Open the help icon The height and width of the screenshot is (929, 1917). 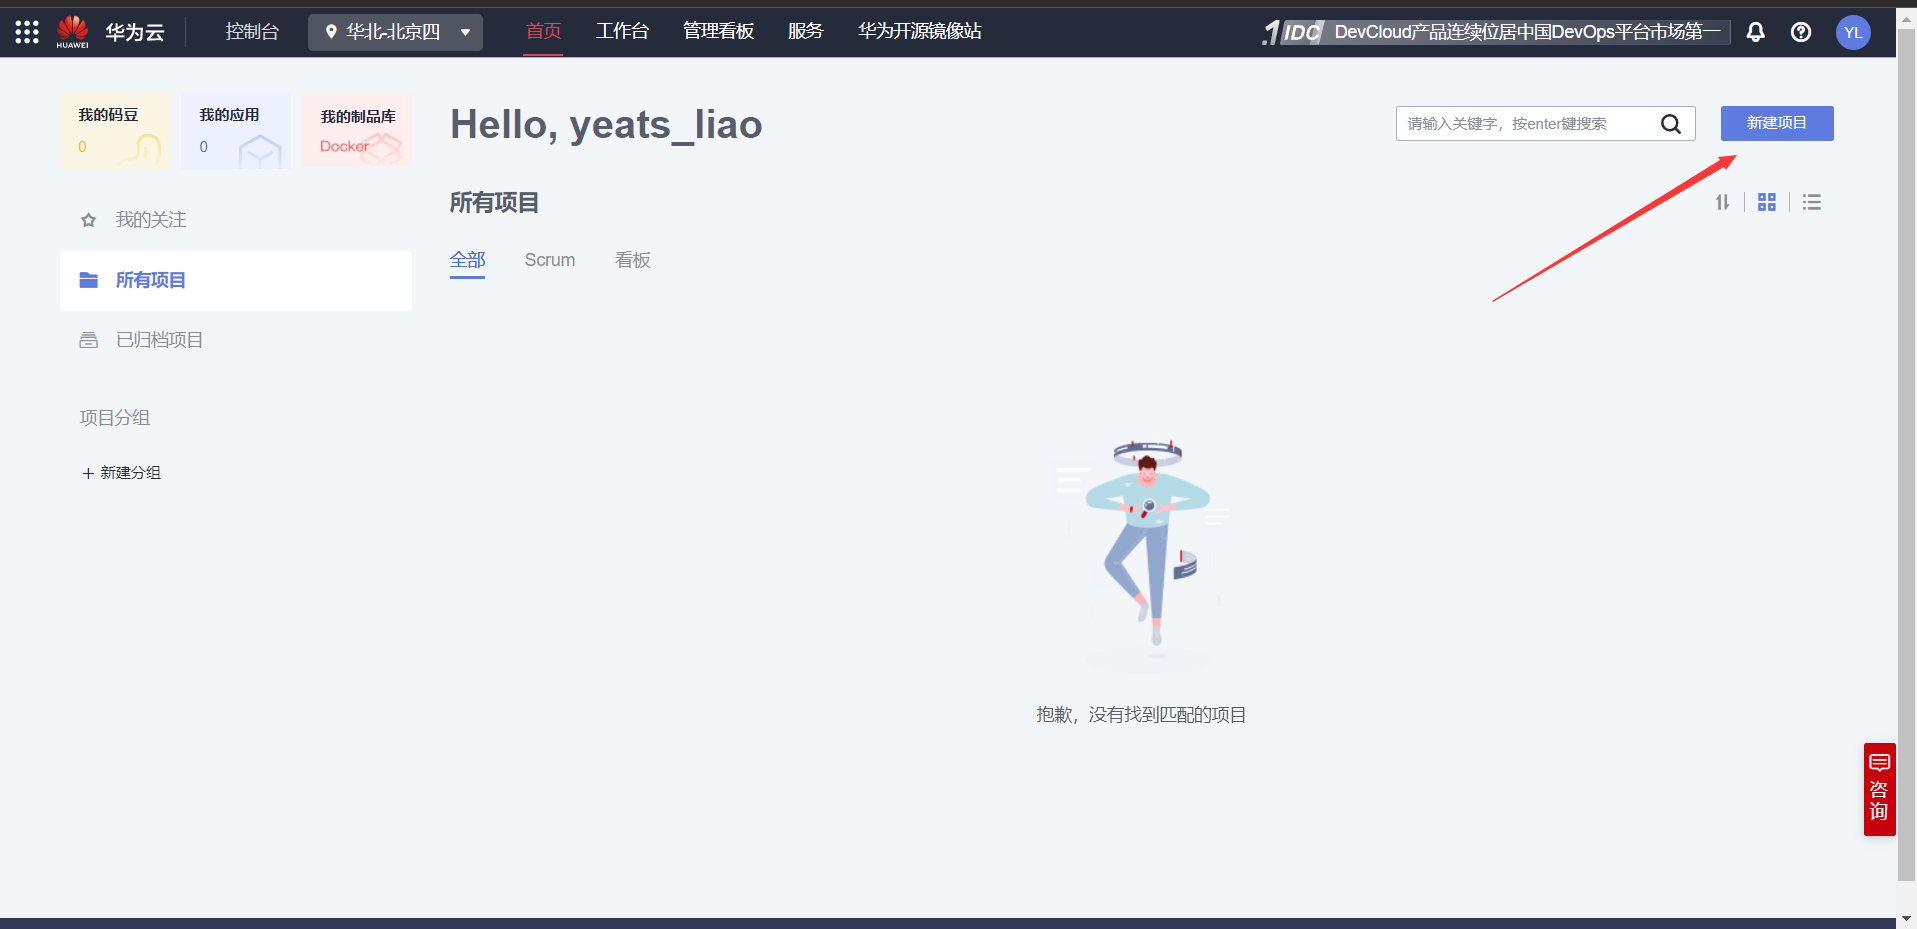click(x=1801, y=32)
